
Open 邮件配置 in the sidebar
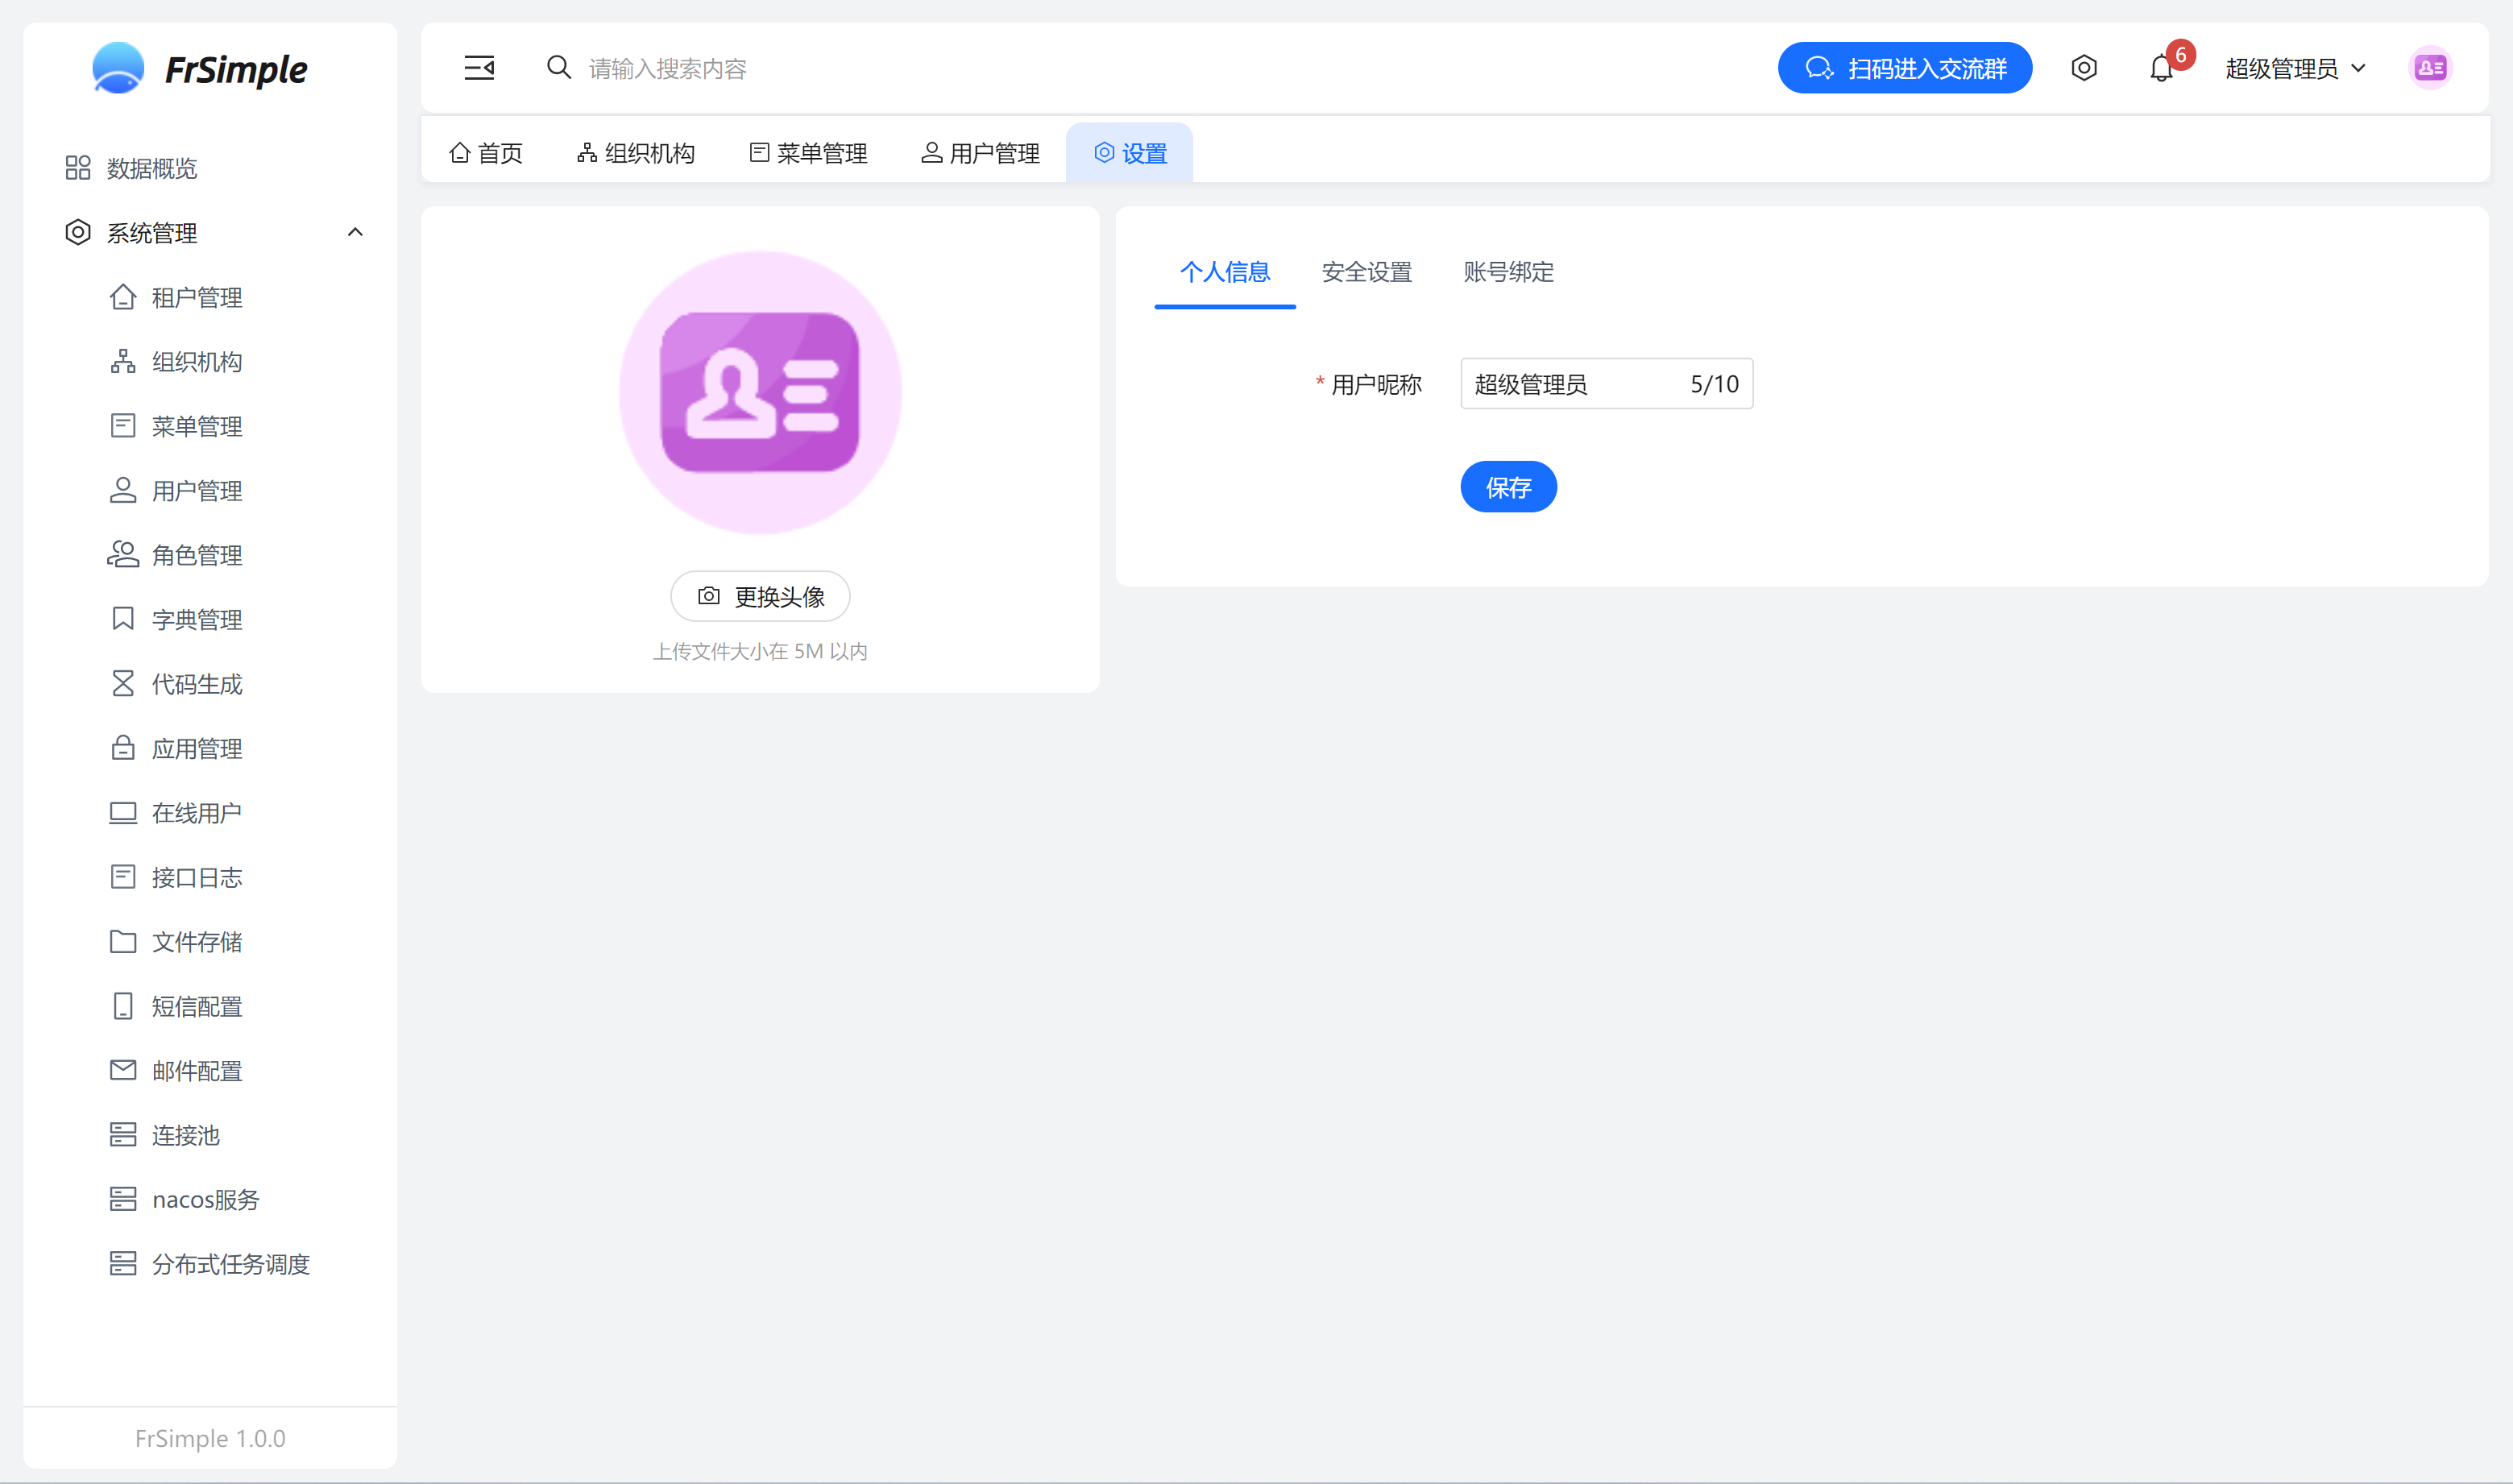(197, 1071)
